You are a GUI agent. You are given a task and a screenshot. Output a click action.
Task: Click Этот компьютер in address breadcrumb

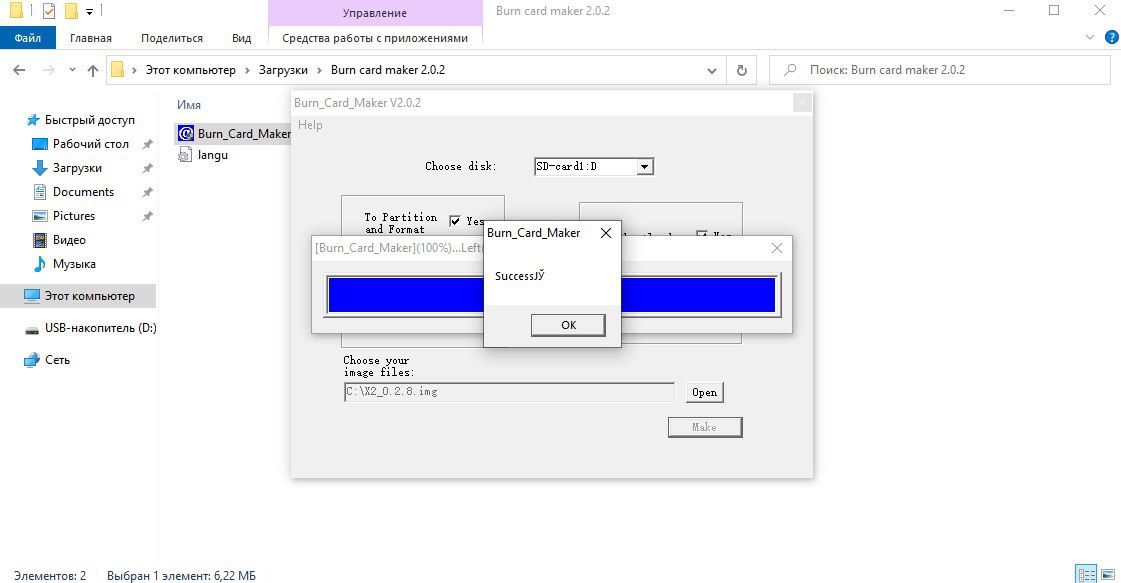[x=190, y=70]
